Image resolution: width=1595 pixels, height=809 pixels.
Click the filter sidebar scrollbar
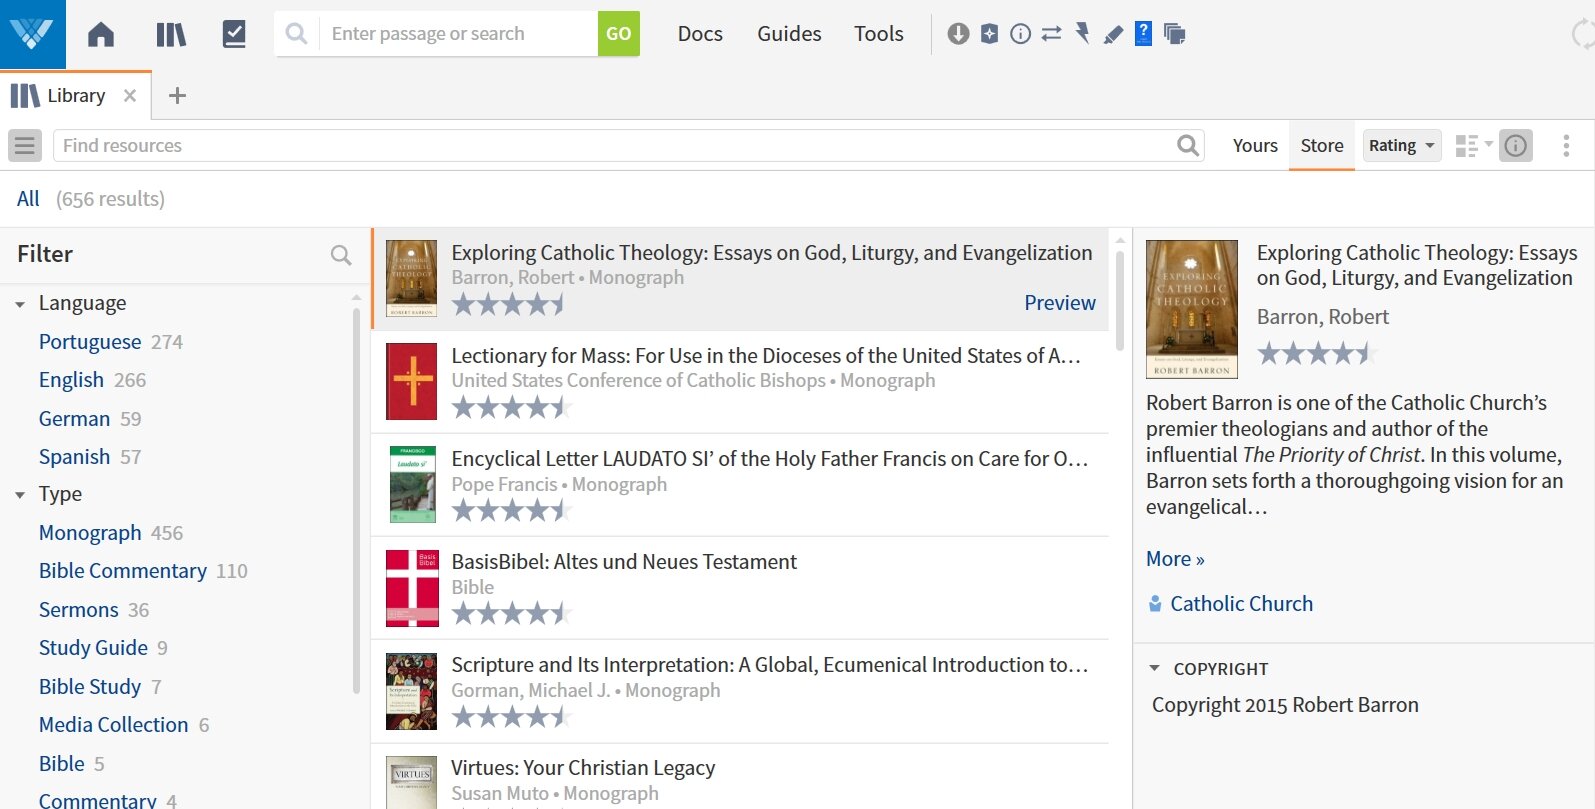(x=356, y=500)
